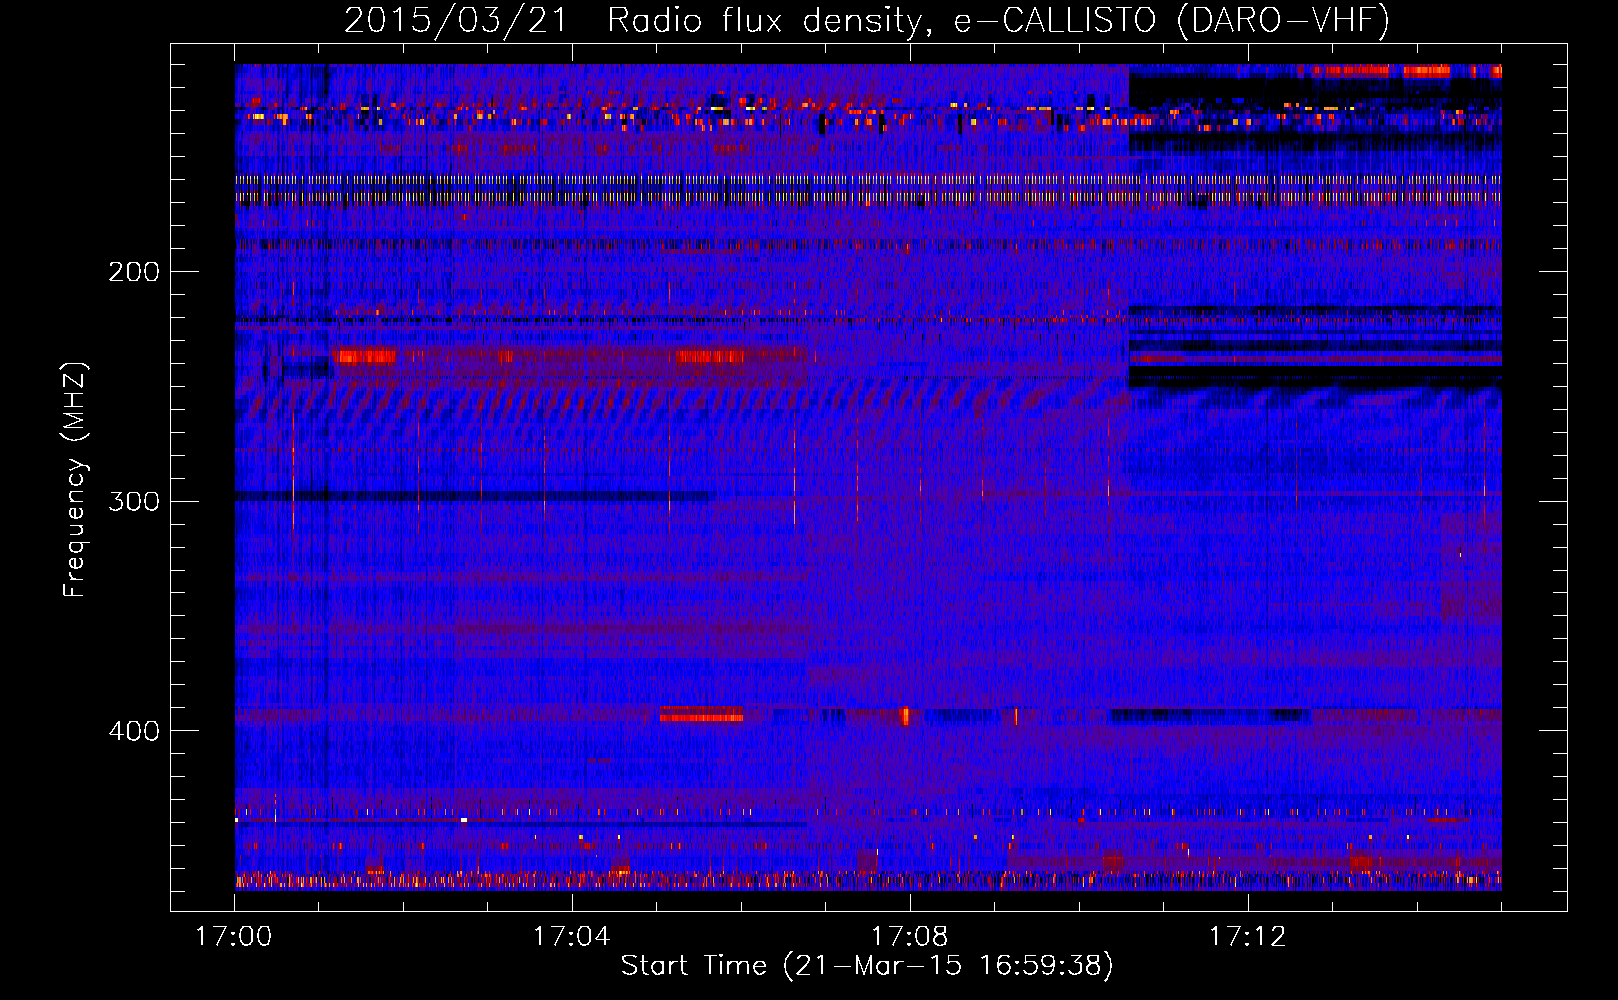Click the 17:08 time axis label
The width and height of the screenshot is (1618, 1000).
point(910,937)
